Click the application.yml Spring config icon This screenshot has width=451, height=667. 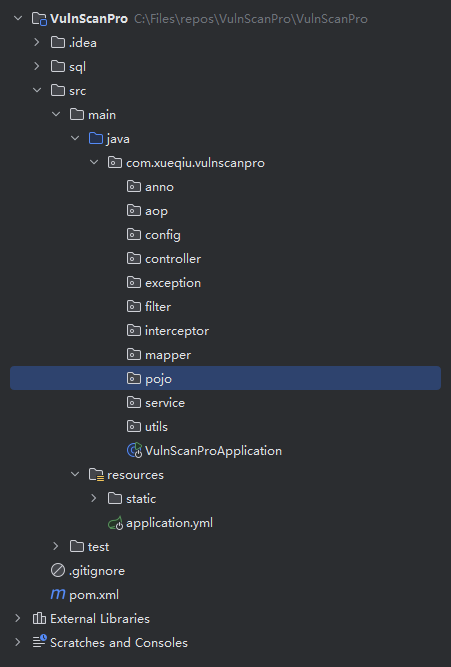(115, 523)
